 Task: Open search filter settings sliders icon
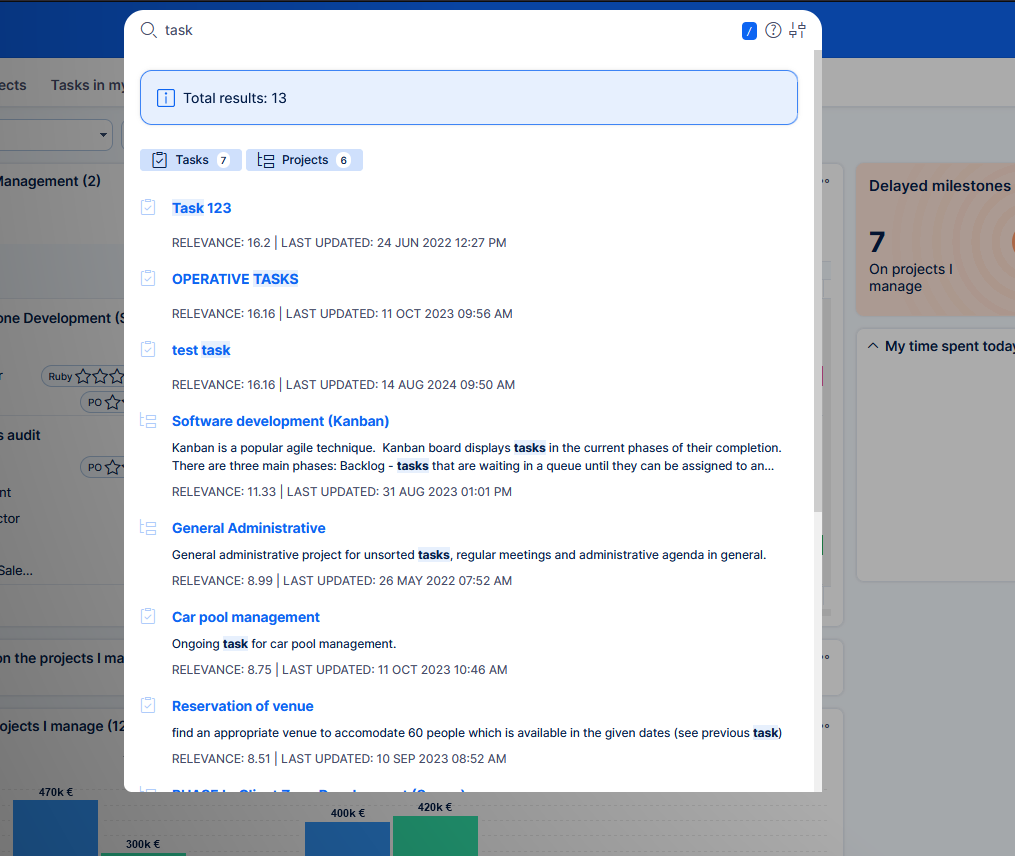(797, 30)
